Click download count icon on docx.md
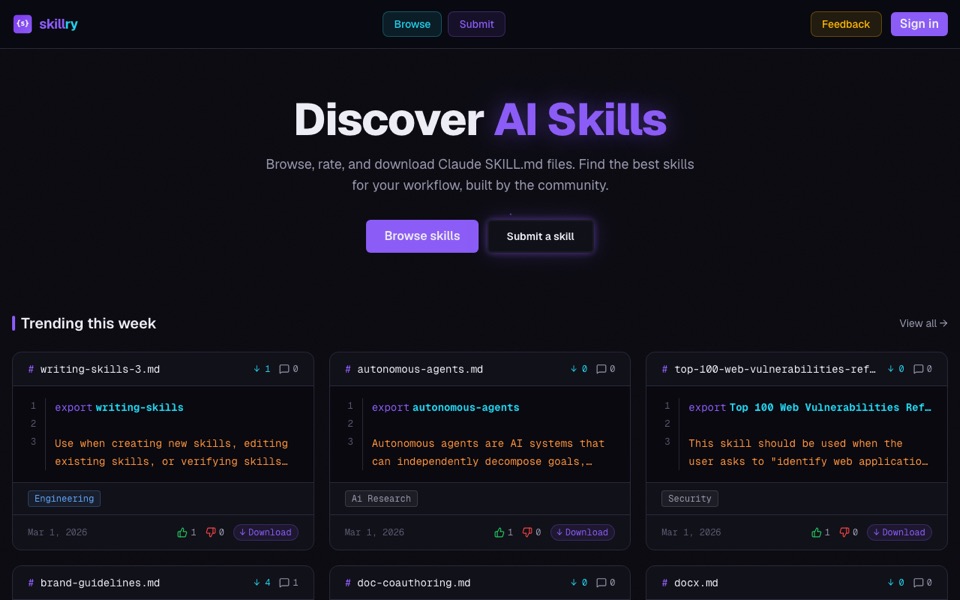This screenshot has height=600, width=960. click(891, 582)
